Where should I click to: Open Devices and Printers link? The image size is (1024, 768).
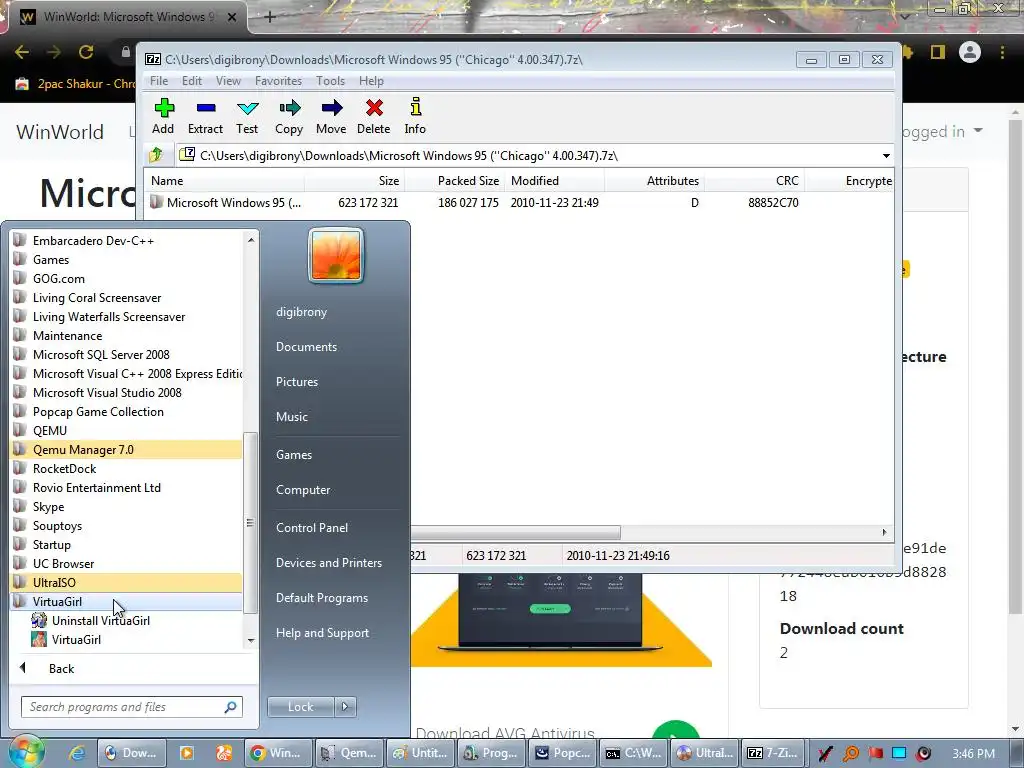tap(328, 562)
